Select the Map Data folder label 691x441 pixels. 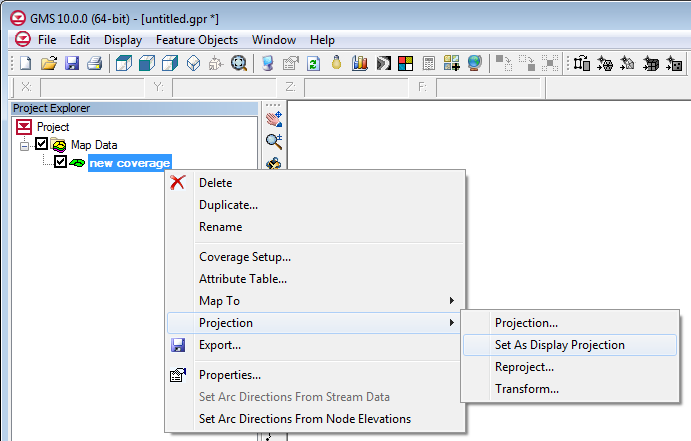pos(94,145)
